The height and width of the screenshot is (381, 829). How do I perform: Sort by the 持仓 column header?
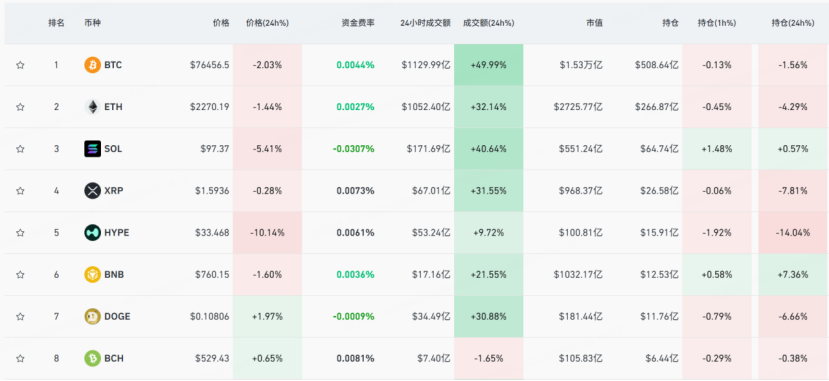click(671, 23)
